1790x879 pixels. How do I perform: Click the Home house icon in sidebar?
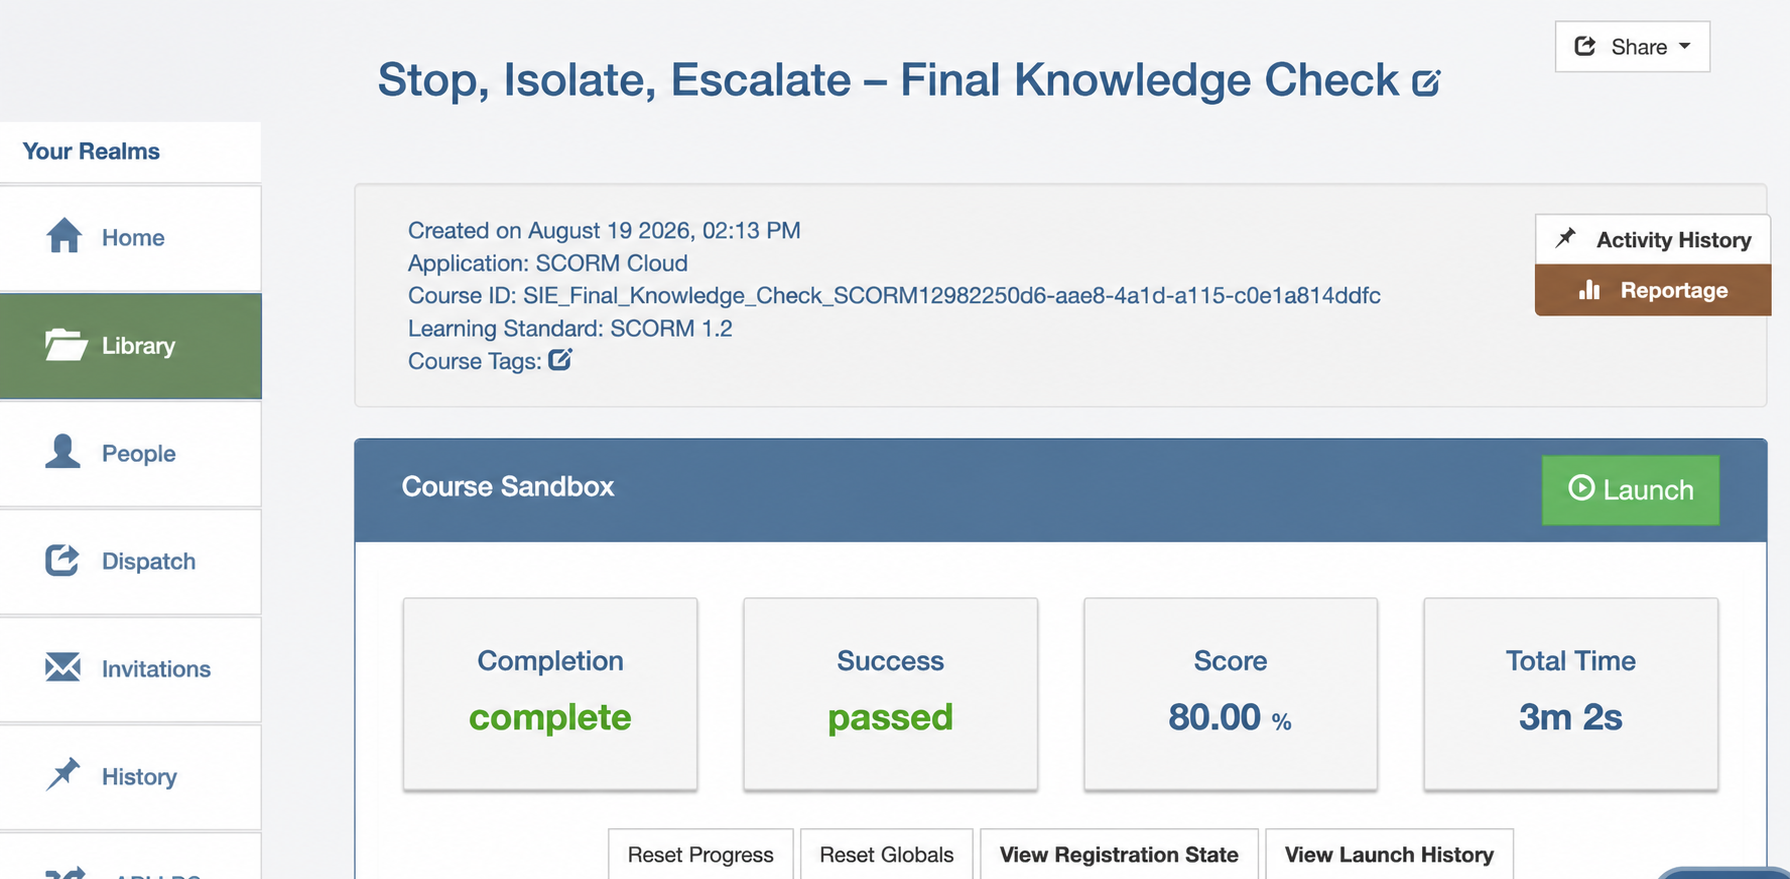[x=64, y=236]
